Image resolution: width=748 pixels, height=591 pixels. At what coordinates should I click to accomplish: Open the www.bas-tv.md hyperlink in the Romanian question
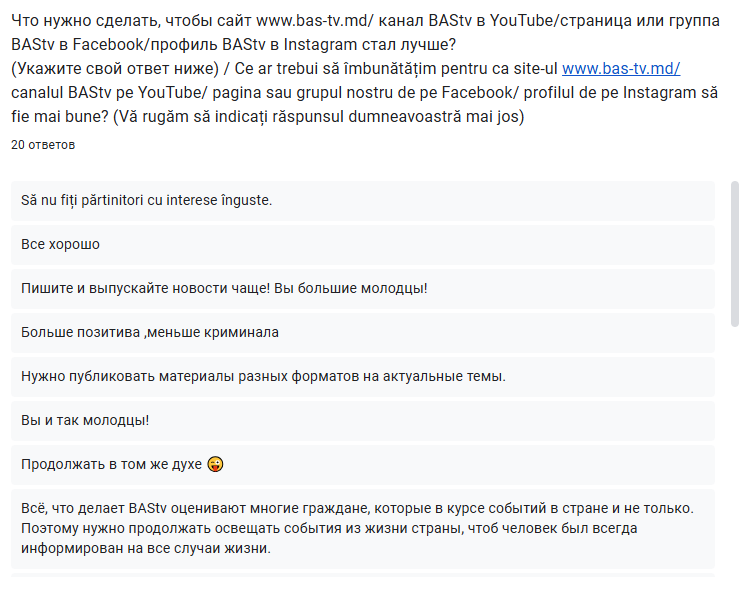tap(620, 69)
